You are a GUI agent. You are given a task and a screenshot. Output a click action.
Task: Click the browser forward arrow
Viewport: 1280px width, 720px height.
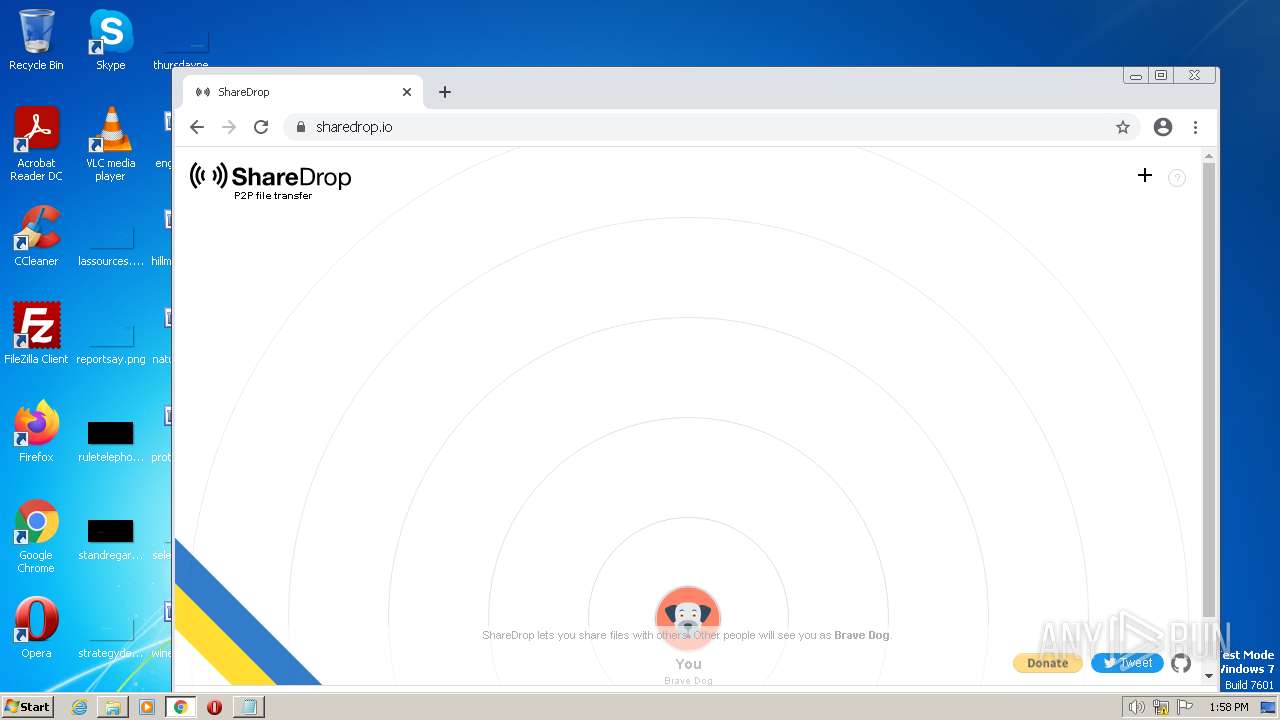click(229, 127)
